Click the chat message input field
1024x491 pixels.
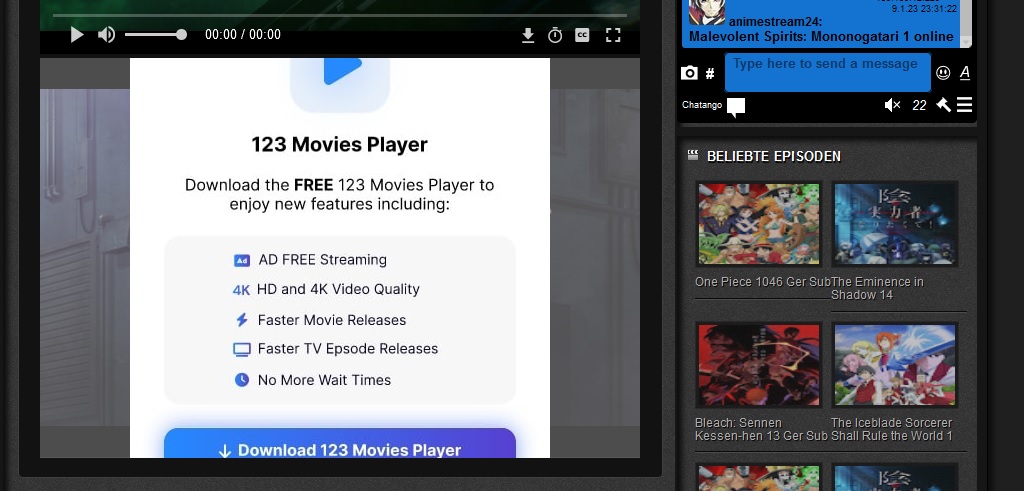[x=827, y=72]
